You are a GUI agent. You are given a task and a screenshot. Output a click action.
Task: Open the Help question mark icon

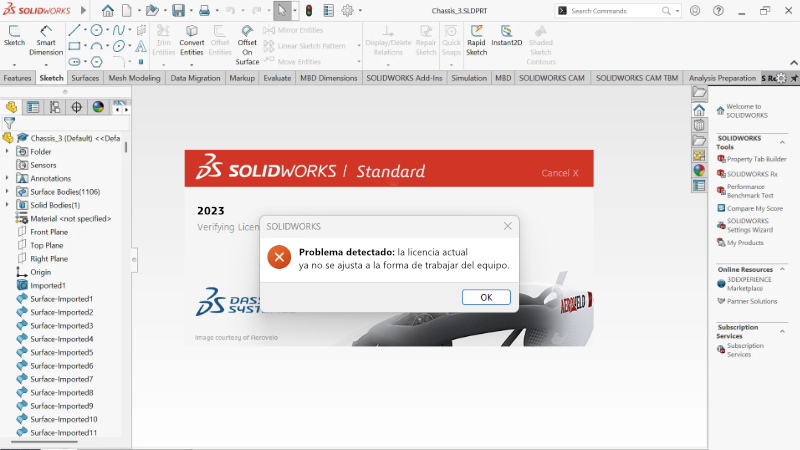coord(718,11)
